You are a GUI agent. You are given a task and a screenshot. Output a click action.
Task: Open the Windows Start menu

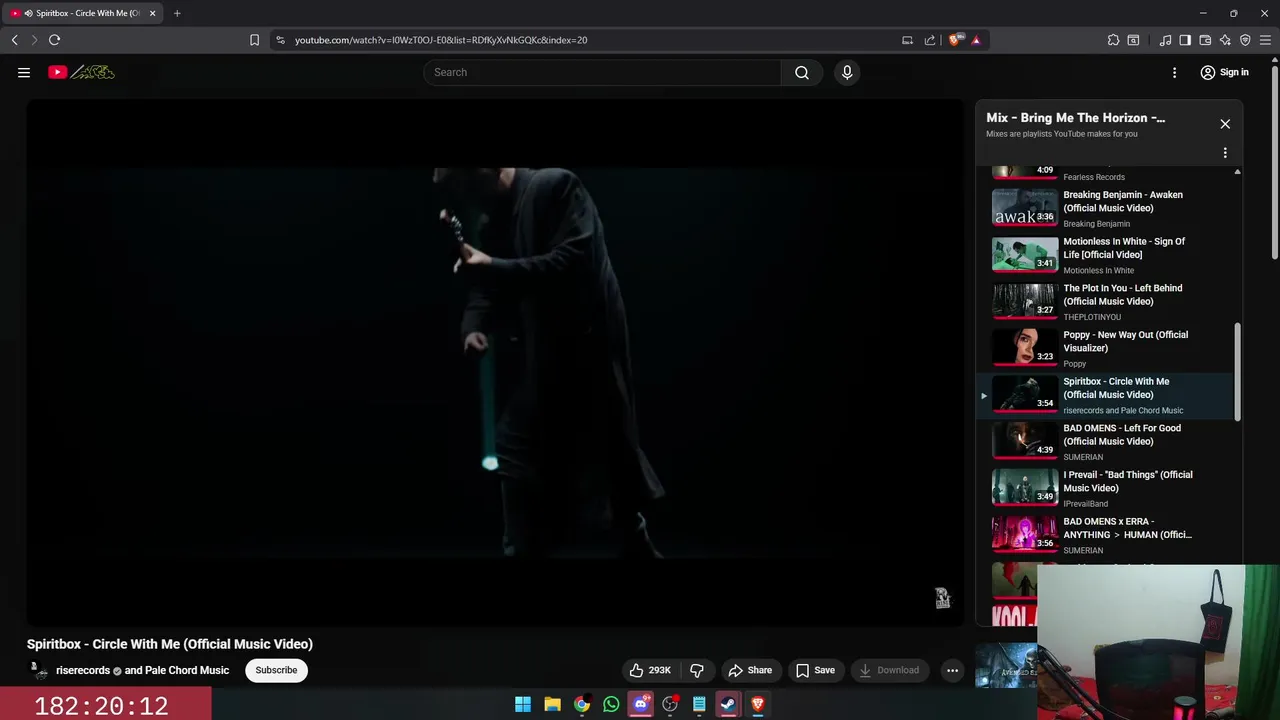[523, 704]
